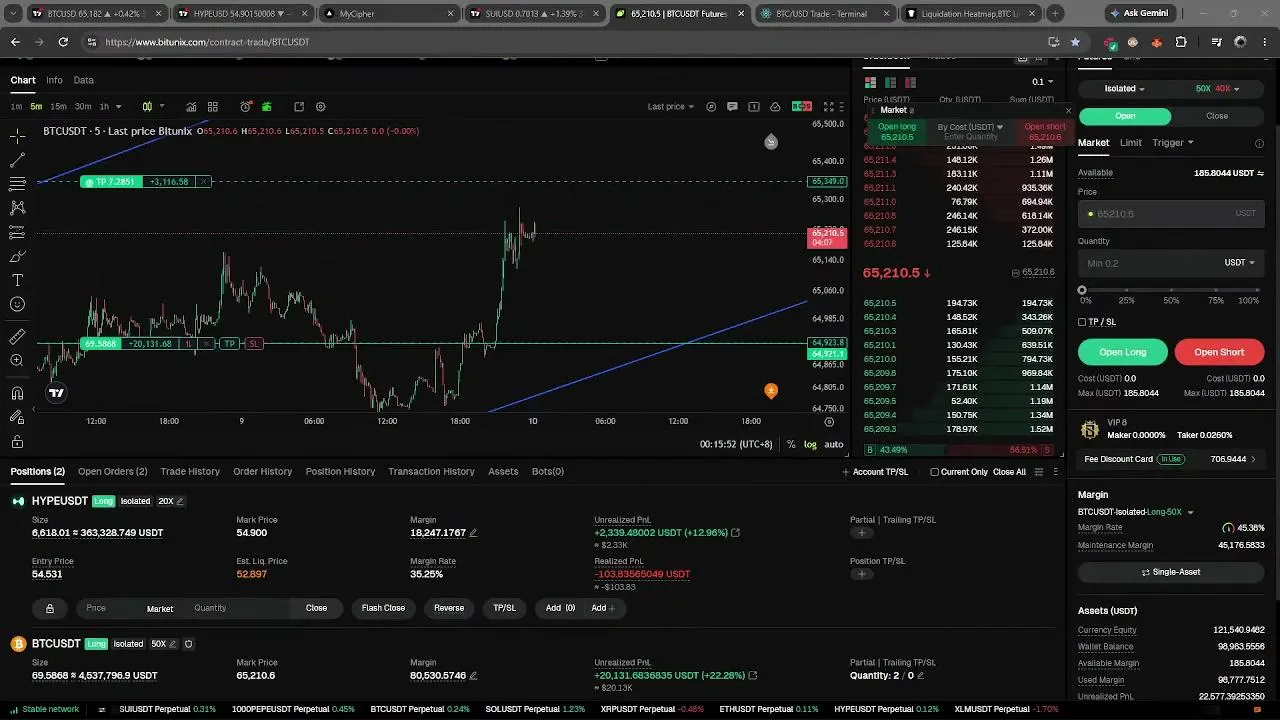Open the Last price source dropdown

point(670,107)
